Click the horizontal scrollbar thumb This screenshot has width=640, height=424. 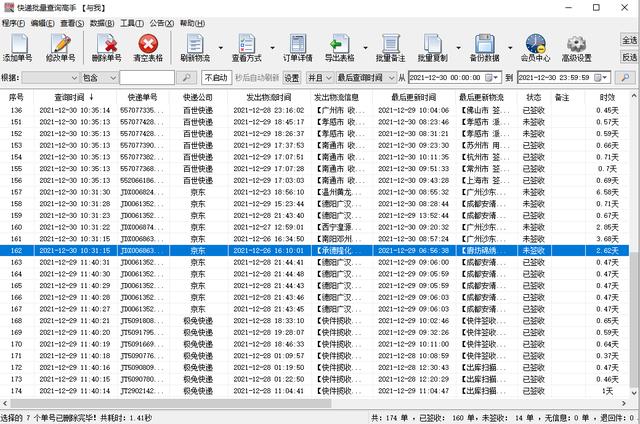[x=171, y=403]
